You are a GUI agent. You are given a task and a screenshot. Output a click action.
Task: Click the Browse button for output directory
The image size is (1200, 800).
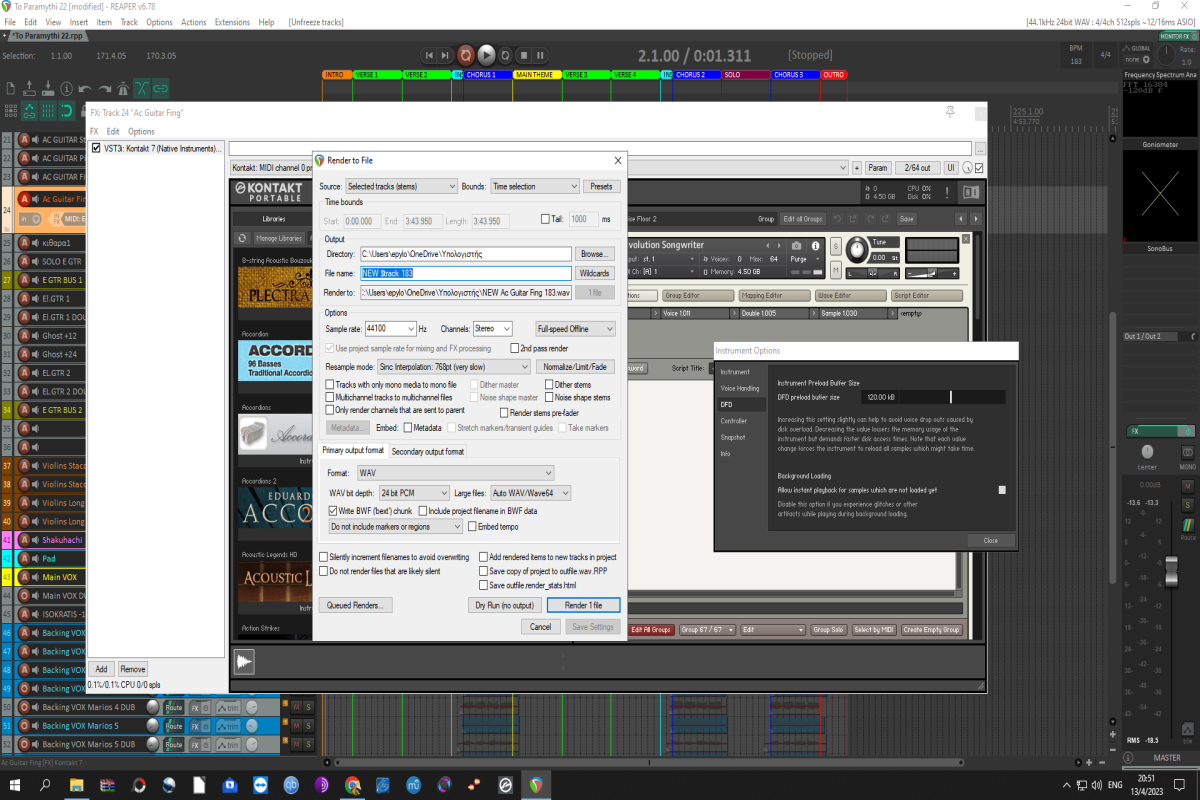point(595,254)
